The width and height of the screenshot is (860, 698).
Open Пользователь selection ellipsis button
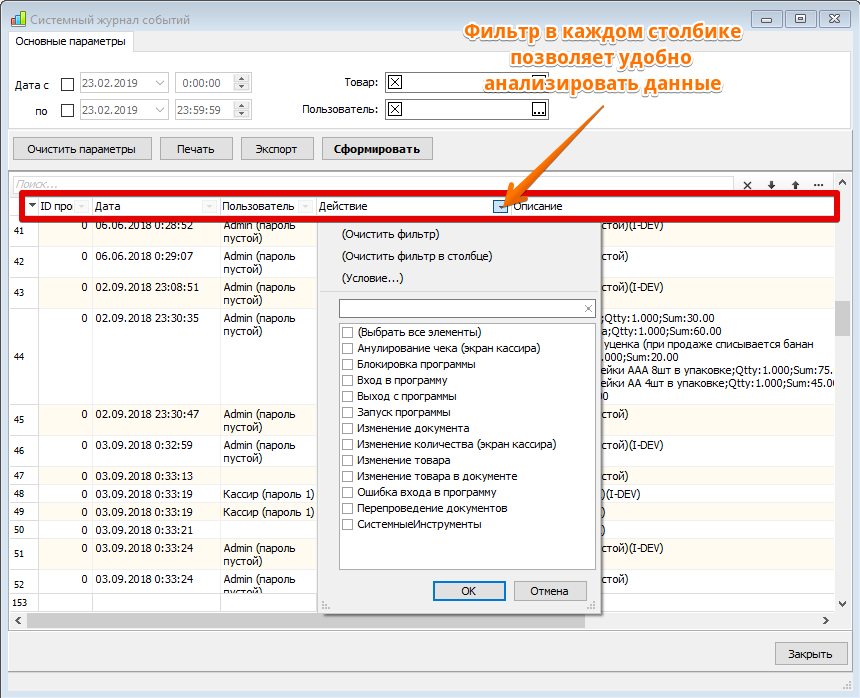[x=539, y=109]
